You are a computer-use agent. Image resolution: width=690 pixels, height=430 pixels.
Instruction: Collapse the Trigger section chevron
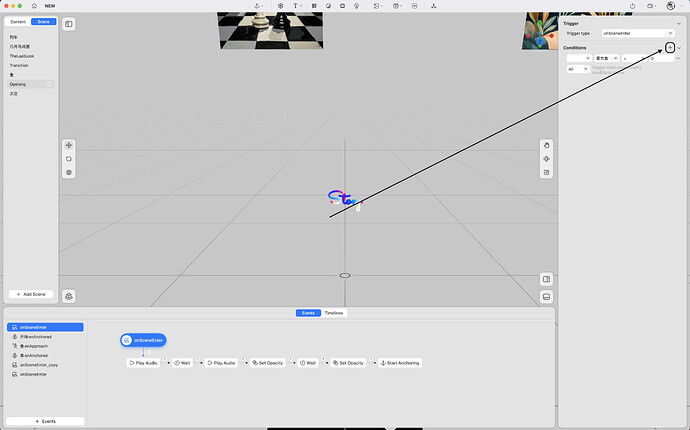[680, 23]
